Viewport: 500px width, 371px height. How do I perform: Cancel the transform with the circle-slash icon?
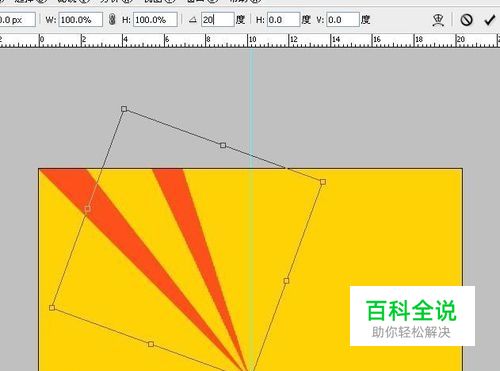pyautogui.click(x=466, y=20)
